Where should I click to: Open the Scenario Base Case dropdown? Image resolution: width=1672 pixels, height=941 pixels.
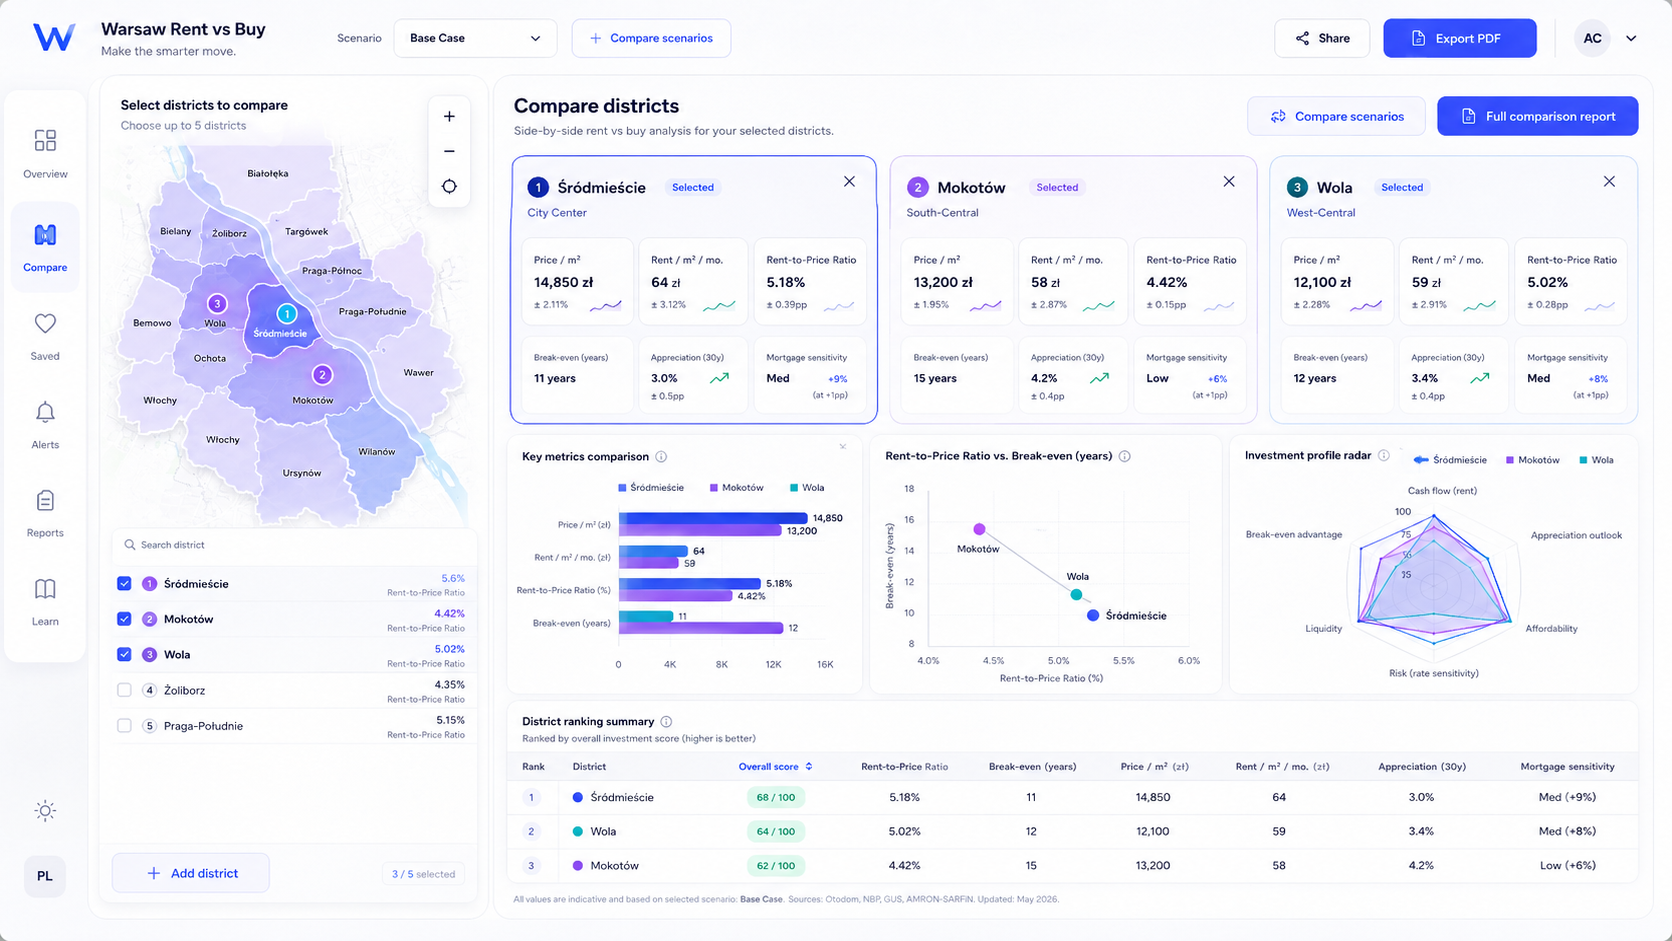(x=475, y=38)
